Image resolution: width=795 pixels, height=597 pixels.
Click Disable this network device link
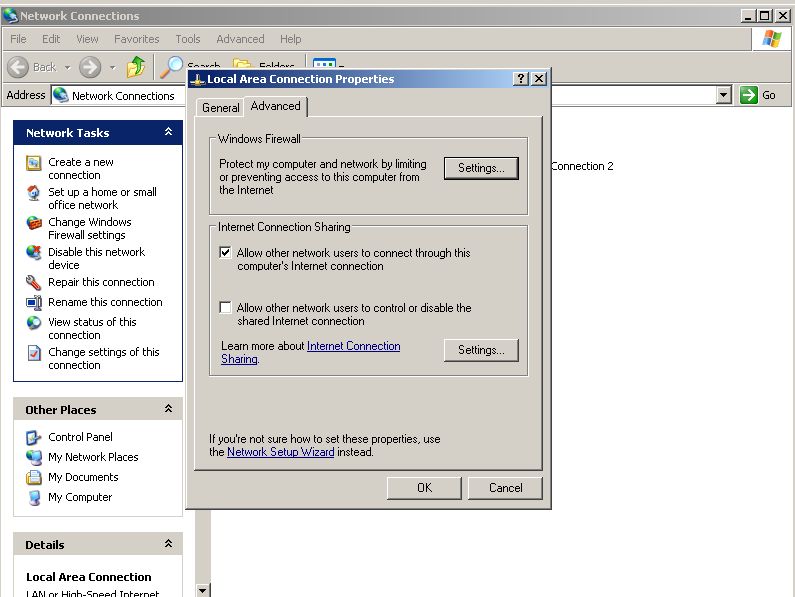(97, 258)
